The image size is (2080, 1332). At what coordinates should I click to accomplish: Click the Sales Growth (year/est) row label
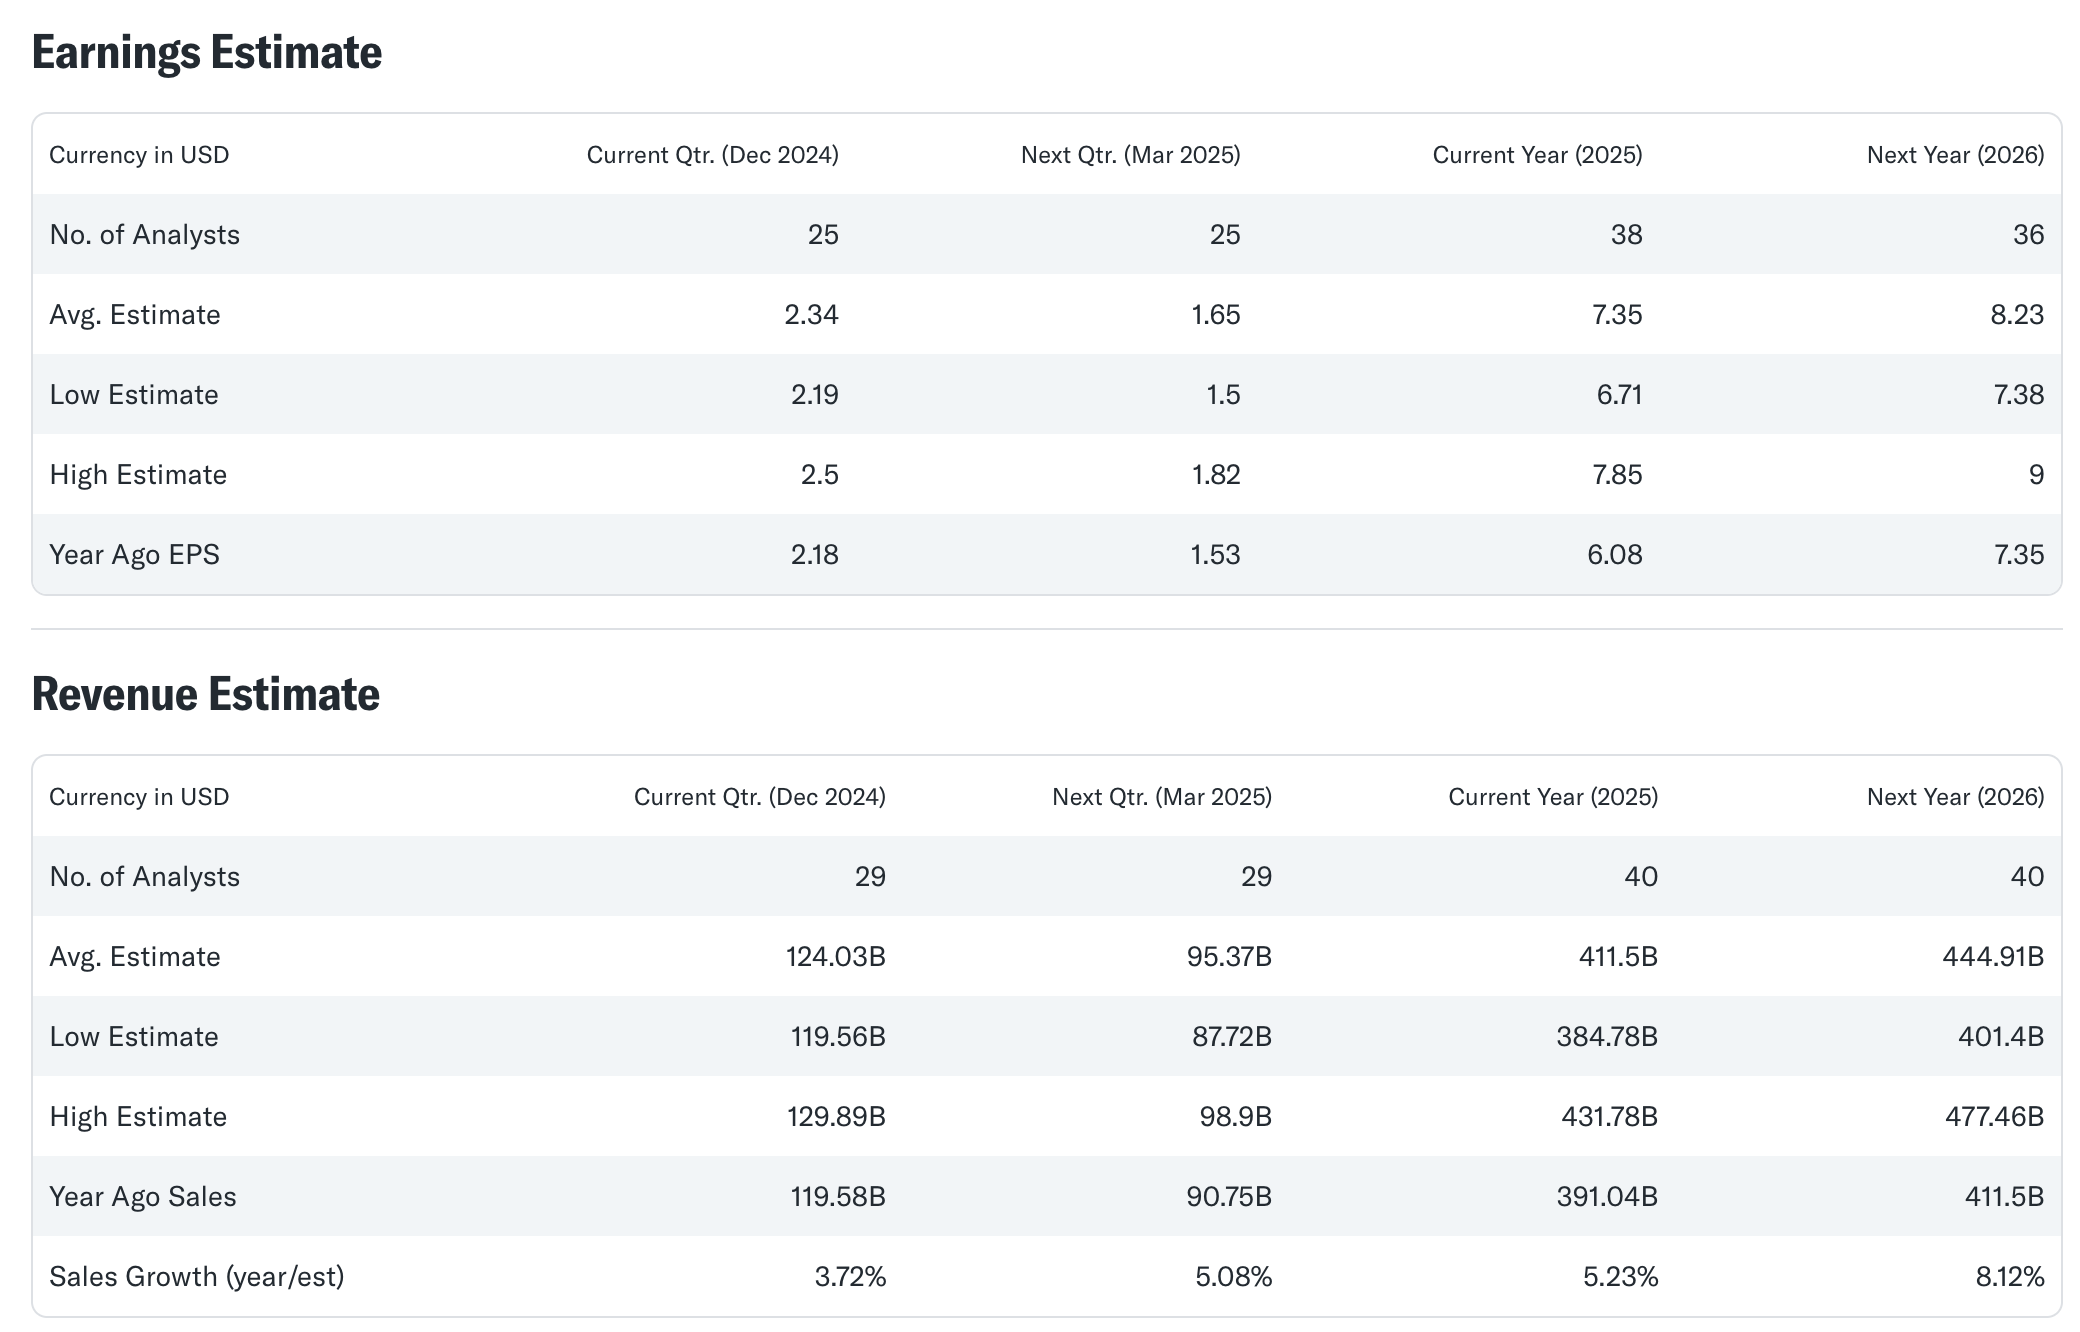click(x=196, y=1277)
